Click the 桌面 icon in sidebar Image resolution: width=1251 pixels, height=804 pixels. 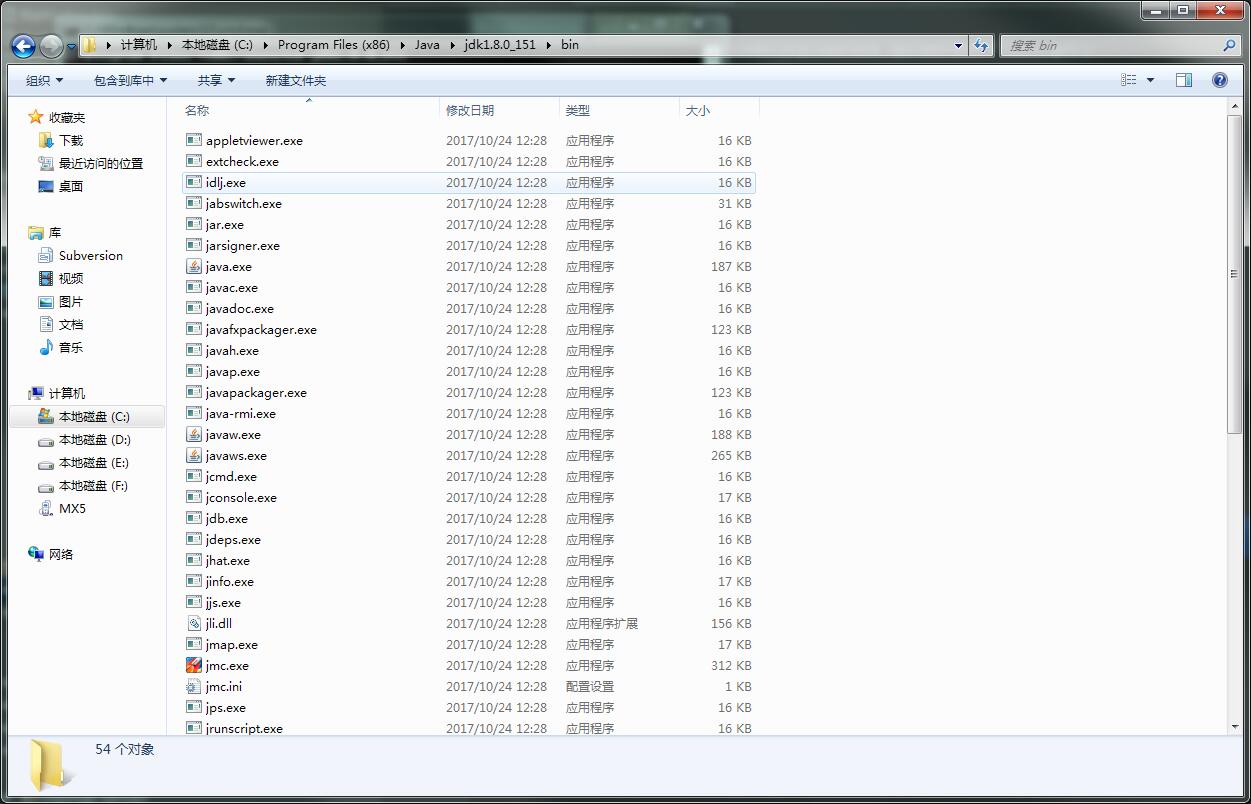[46, 186]
